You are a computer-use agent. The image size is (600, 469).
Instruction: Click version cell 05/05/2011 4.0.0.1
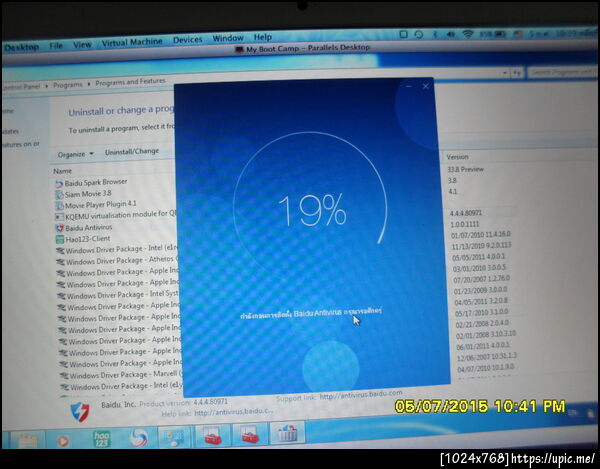479,257
